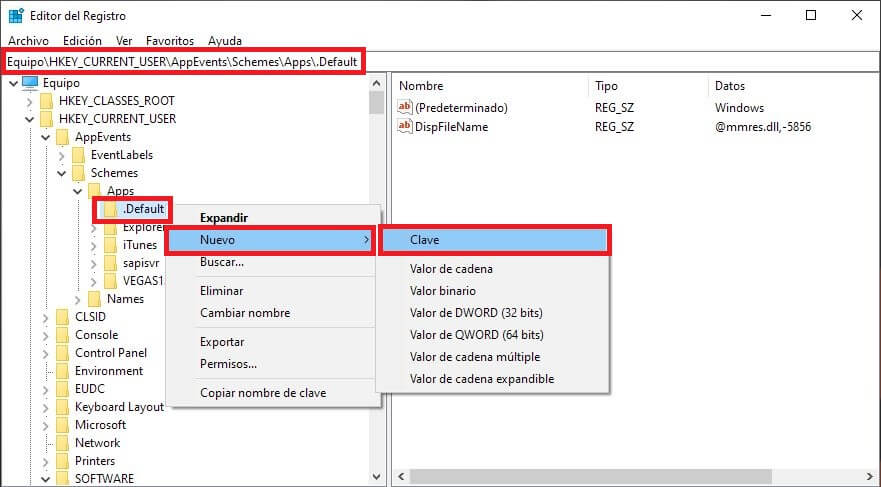
Task: Open the Favoritos menu
Action: (170, 41)
